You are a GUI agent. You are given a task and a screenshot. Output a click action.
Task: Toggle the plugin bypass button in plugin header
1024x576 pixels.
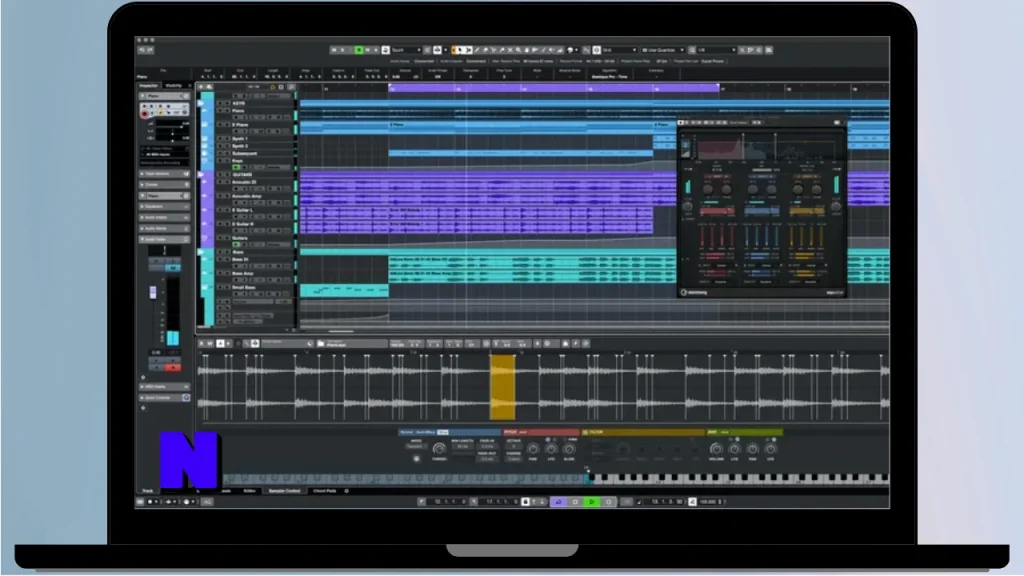(681, 122)
